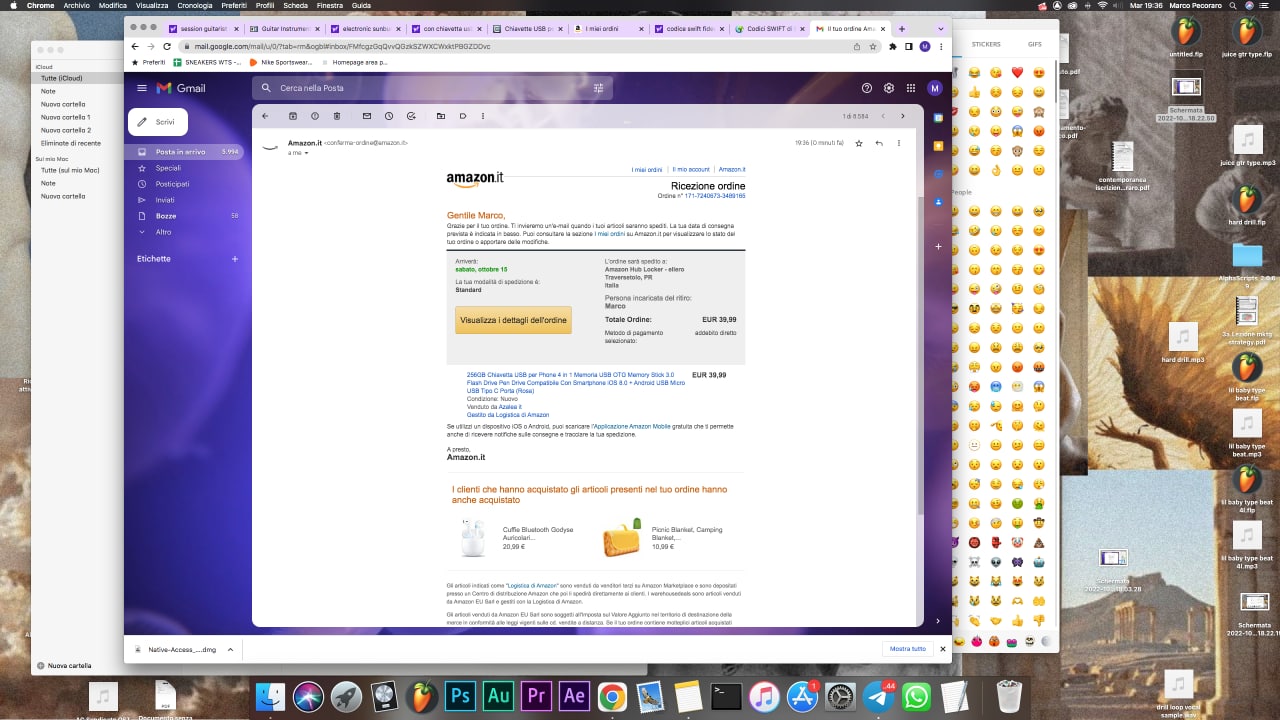Show search options in Gmail search bar
The image size is (1280, 720).
tap(599, 88)
